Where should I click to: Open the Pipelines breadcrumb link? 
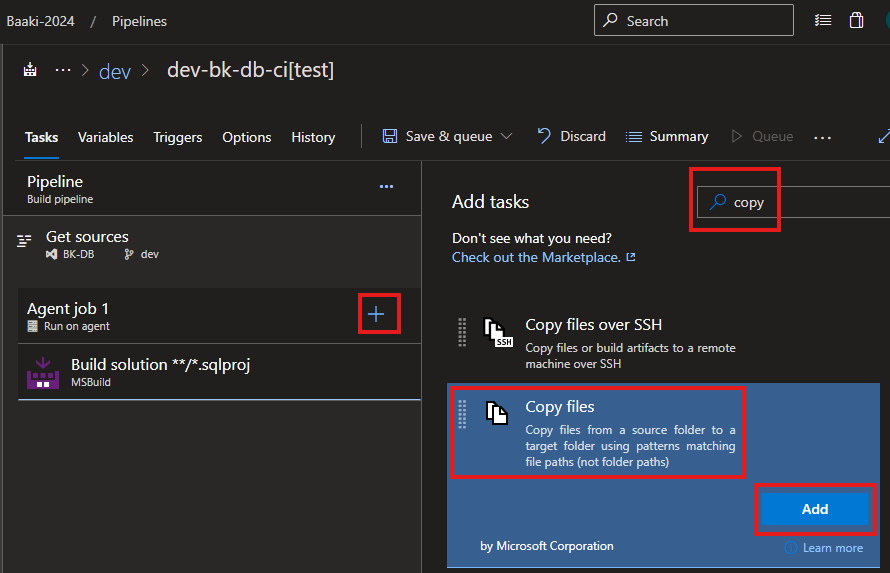click(x=139, y=21)
